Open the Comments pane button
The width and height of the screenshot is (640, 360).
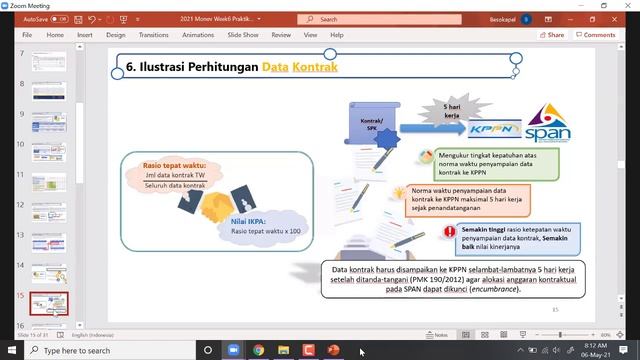click(x=596, y=35)
